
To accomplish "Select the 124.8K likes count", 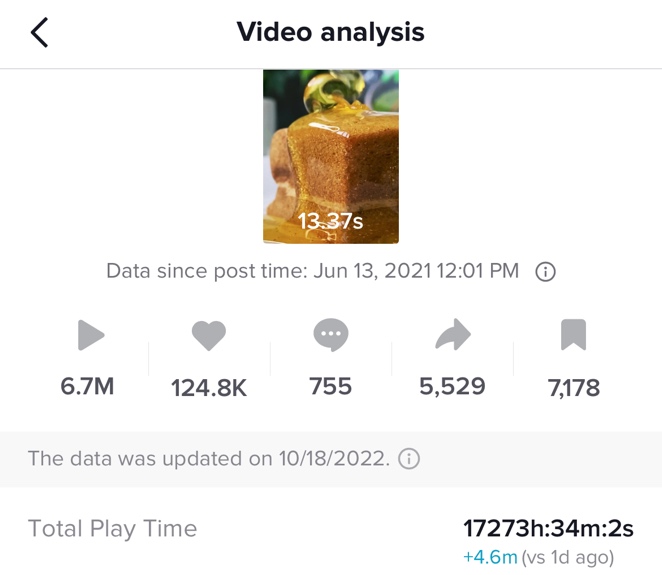I will click(209, 388).
